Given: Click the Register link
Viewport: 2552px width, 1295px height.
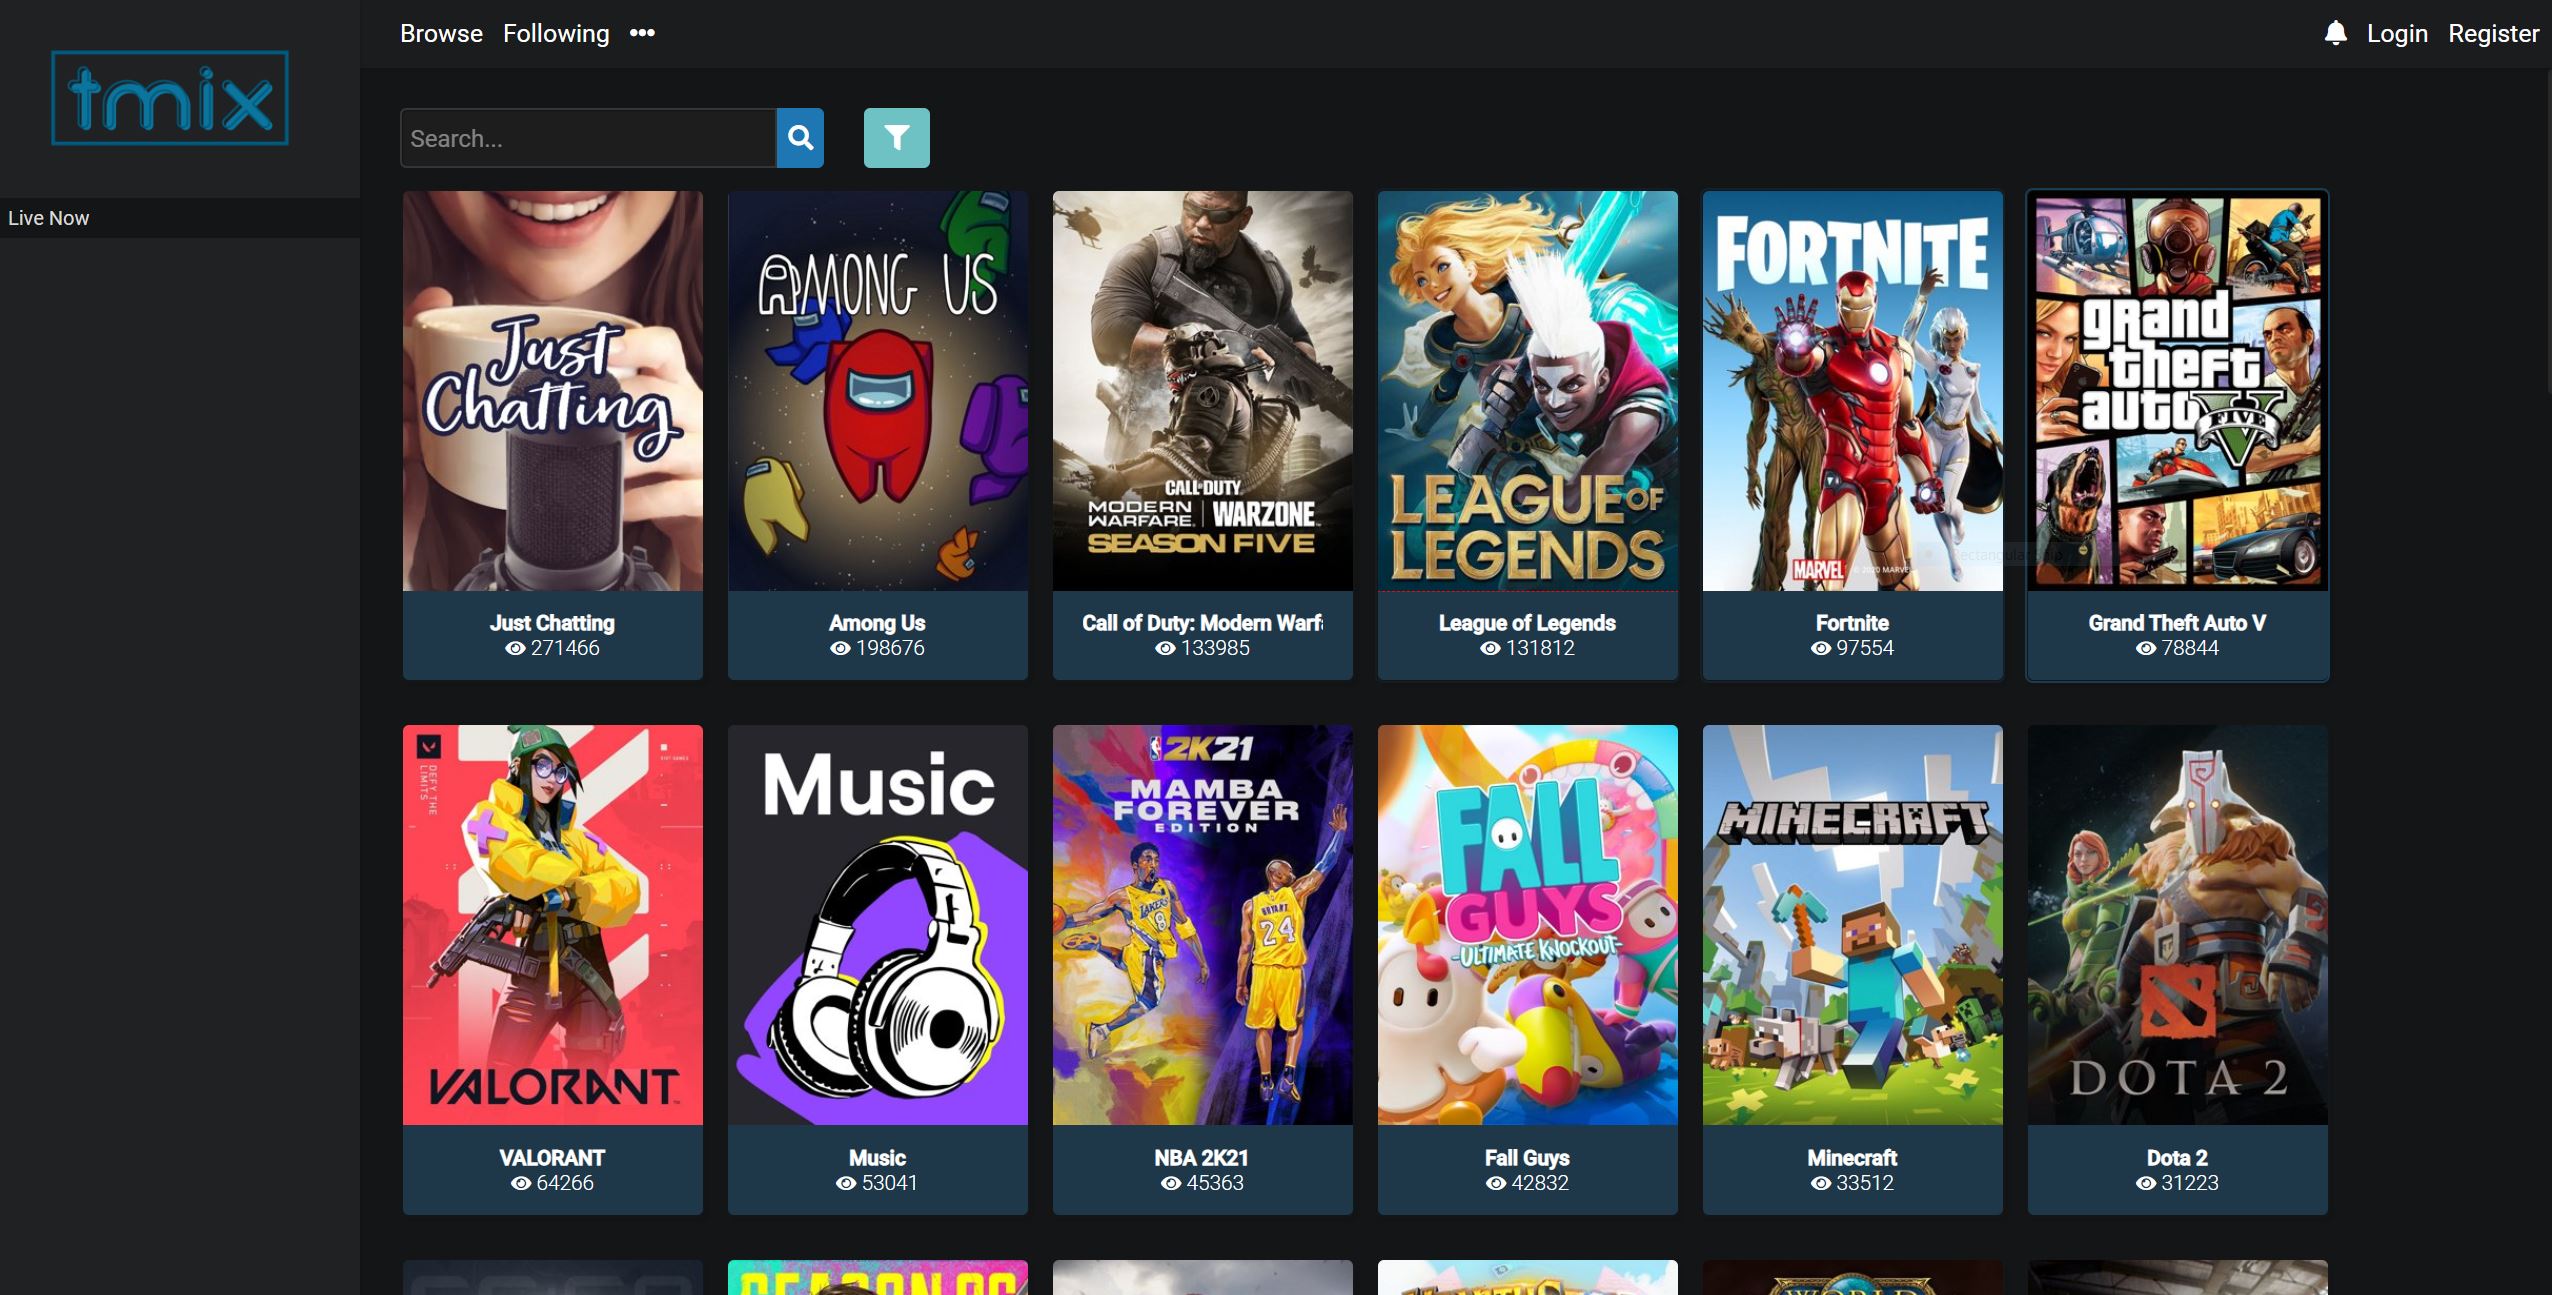Looking at the screenshot, I should 2493,33.
